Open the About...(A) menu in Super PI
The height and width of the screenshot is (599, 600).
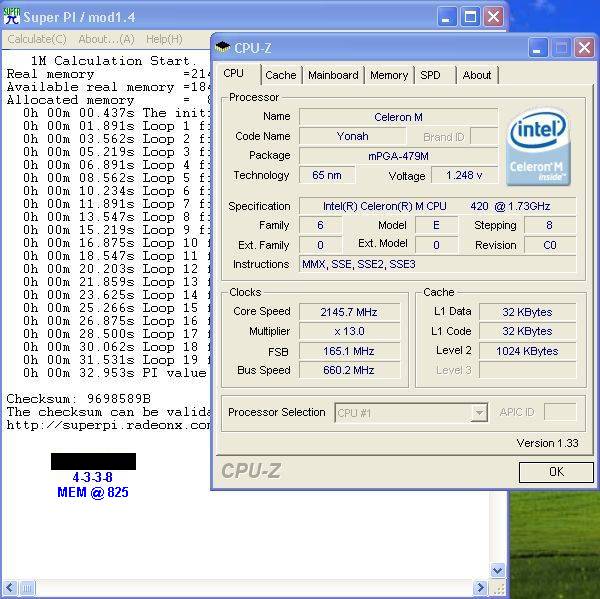point(106,39)
